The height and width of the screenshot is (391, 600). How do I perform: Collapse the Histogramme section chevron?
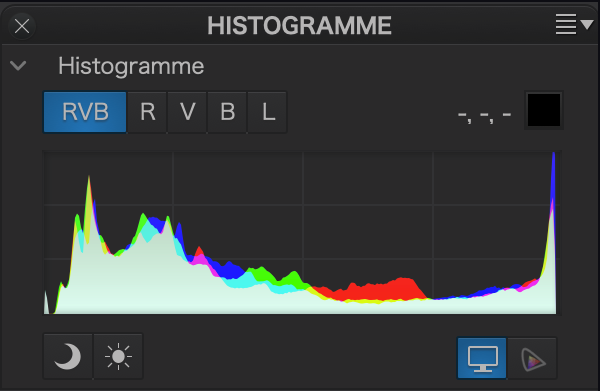tap(18, 66)
